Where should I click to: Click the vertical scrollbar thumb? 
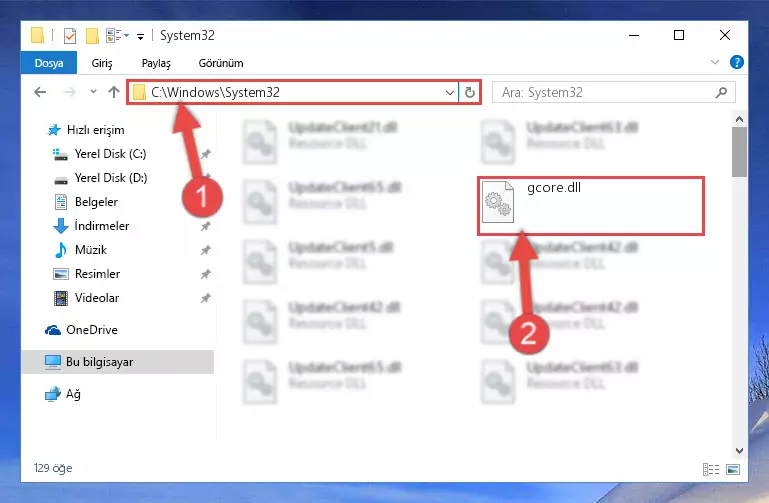740,152
